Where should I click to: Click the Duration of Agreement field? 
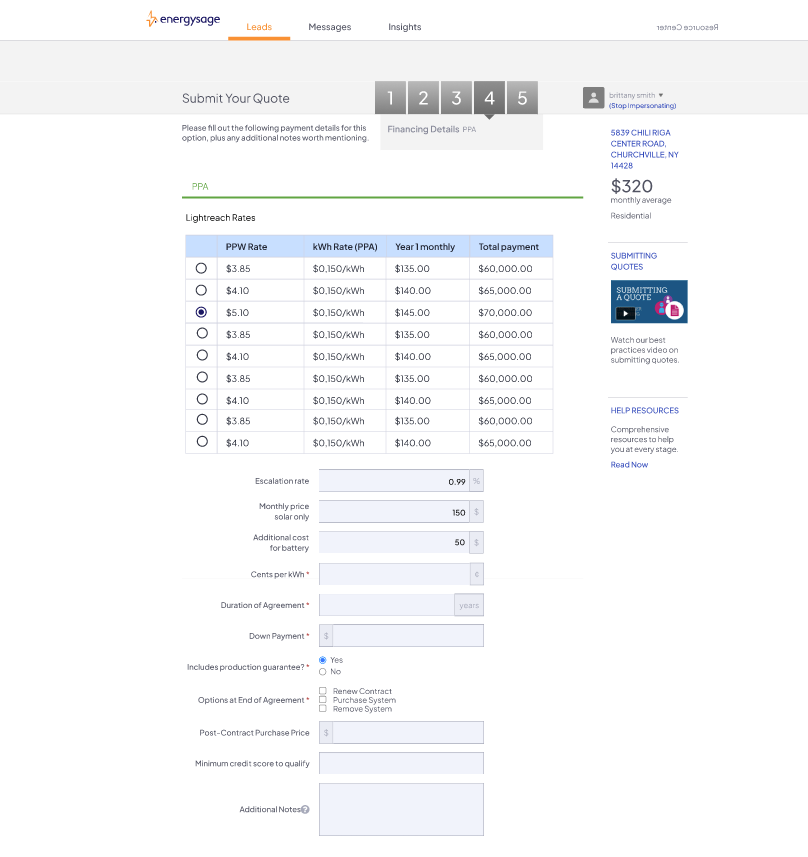(386, 605)
